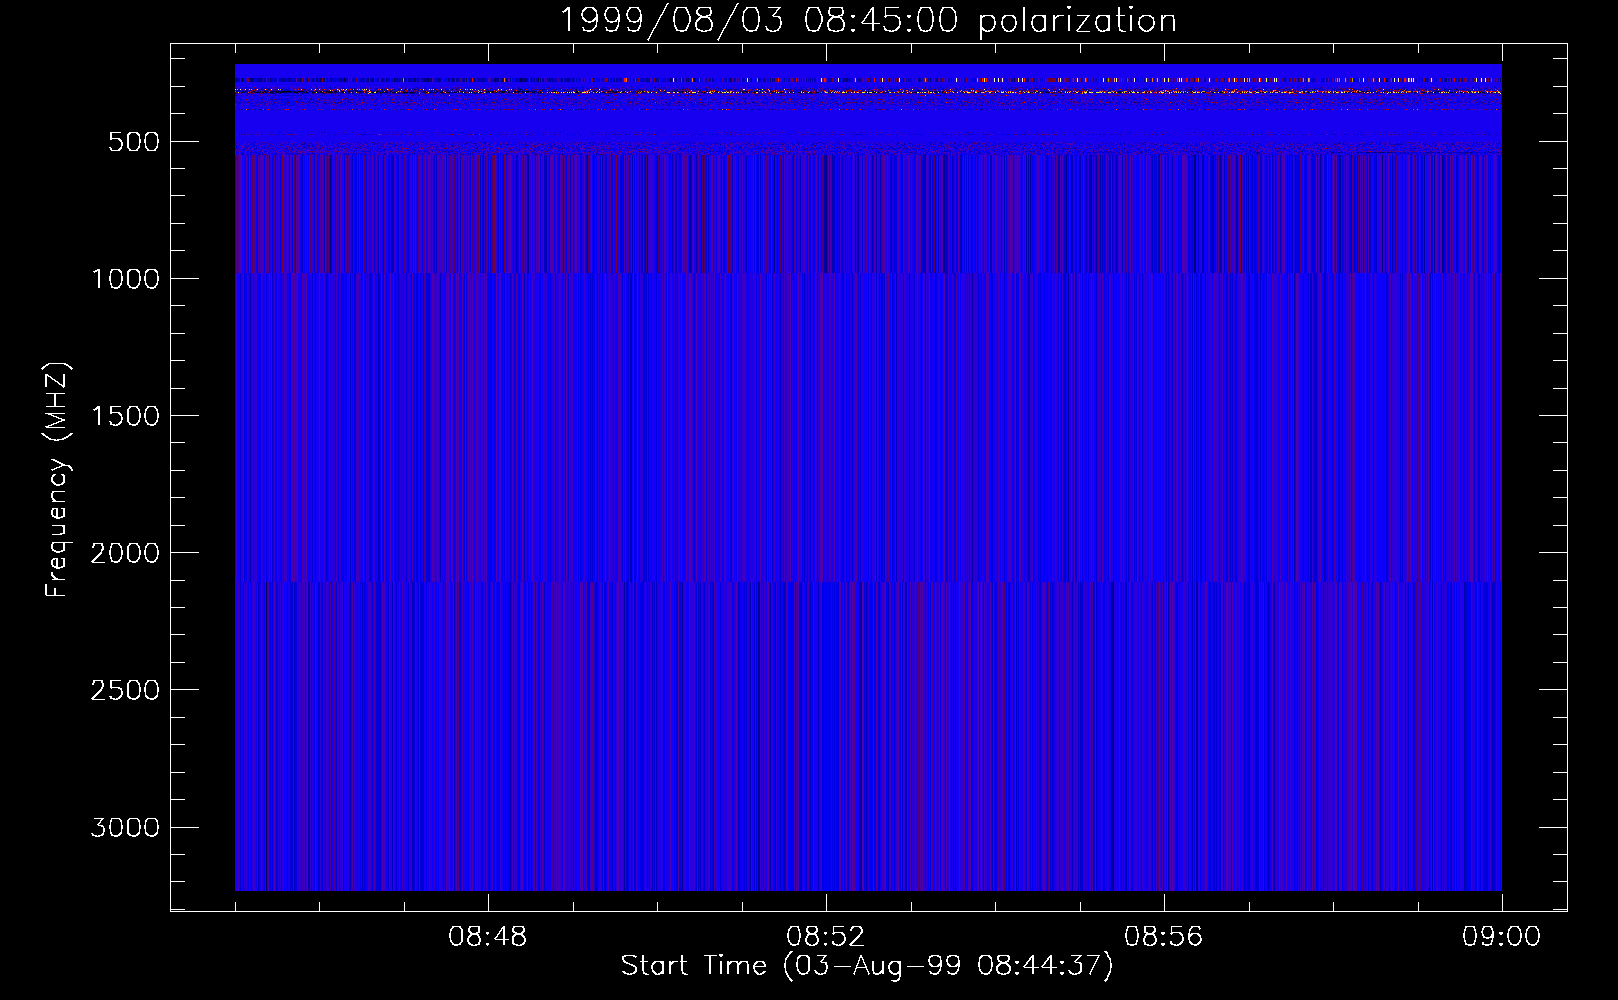Click the 08:56 time tick label
The height and width of the screenshot is (1000, 1618).
(1164, 937)
